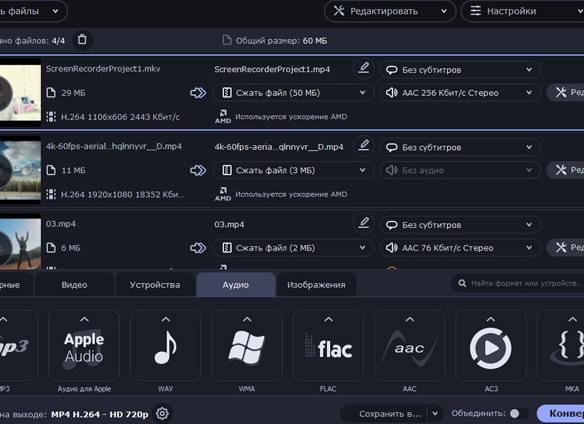The width and height of the screenshot is (584, 424).
Task: Click the Сохранить в... button
Action: (385, 414)
